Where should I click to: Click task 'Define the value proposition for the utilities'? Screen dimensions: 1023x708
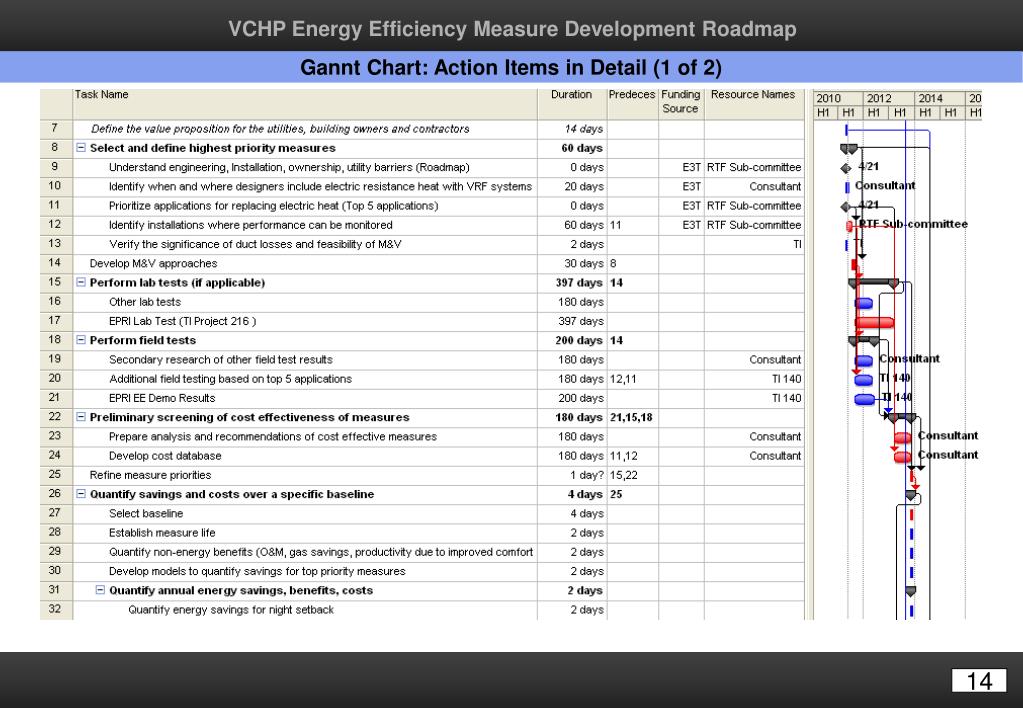280,129
